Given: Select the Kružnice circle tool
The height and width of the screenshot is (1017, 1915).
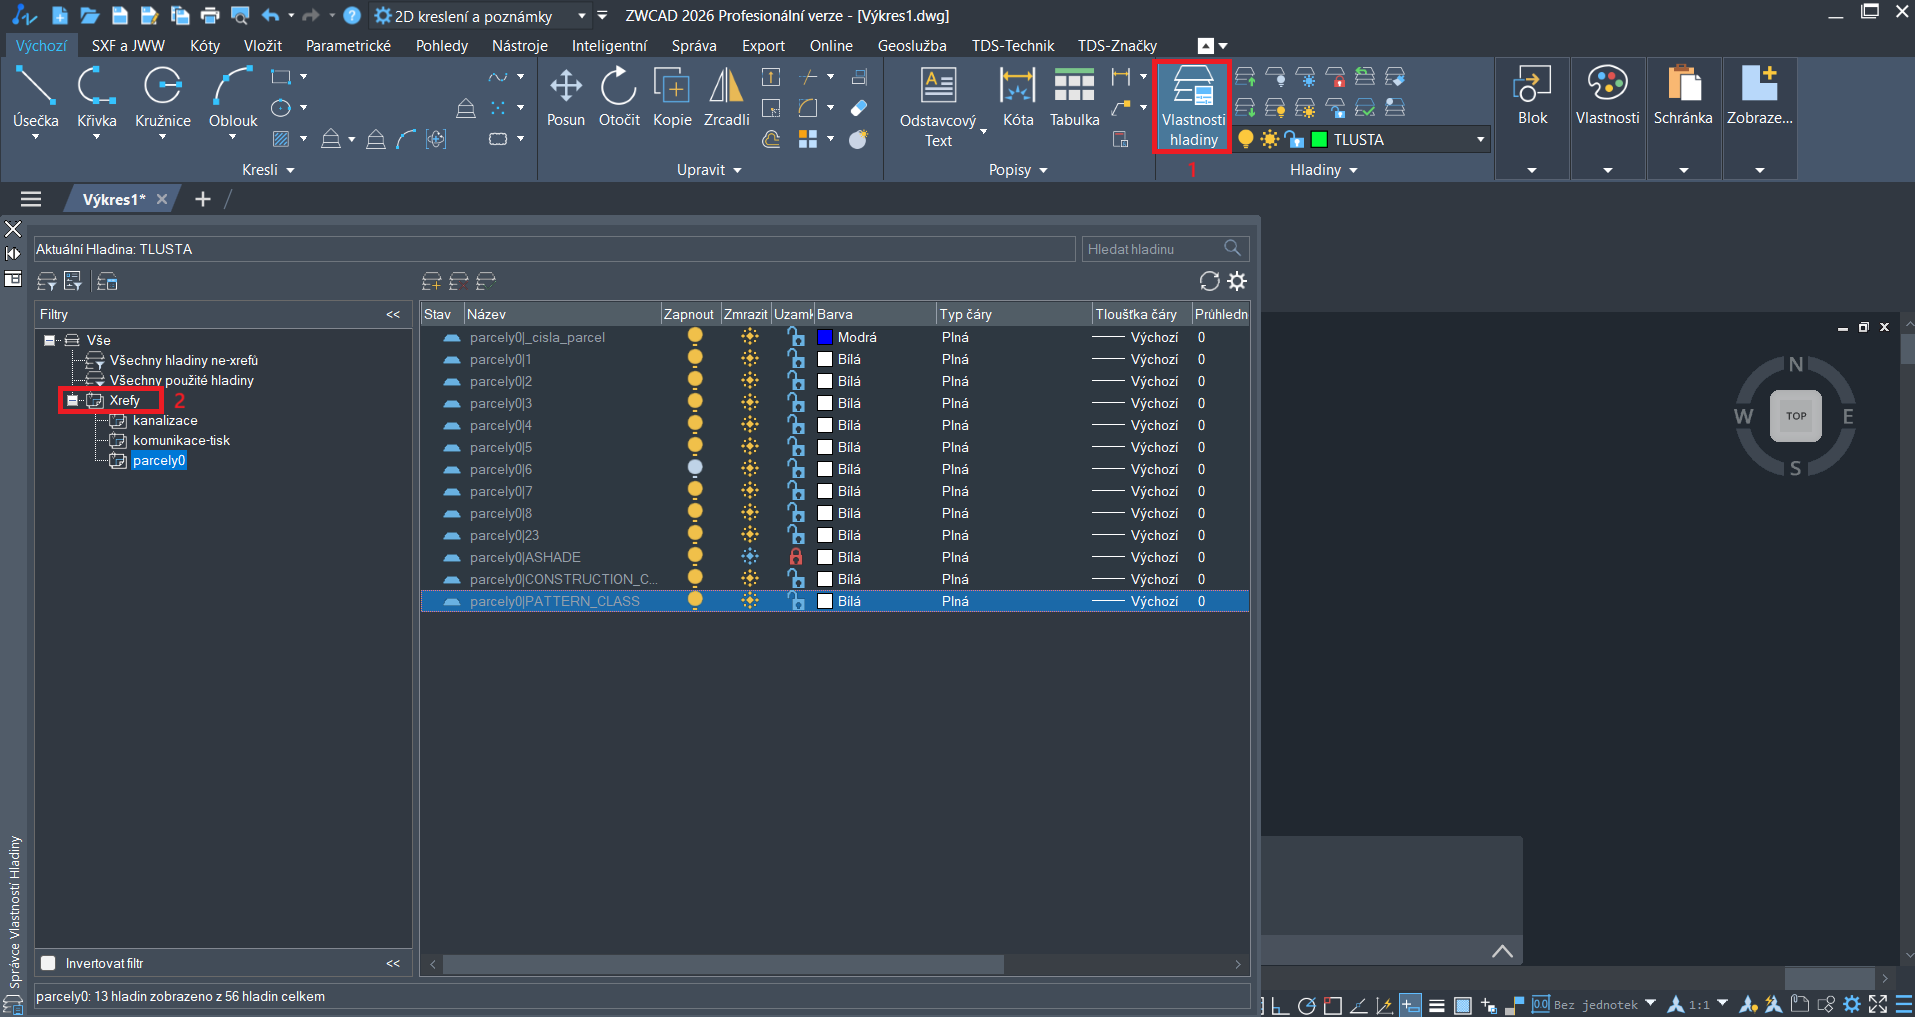Looking at the screenshot, I should pyautogui.click(x=162, y=97).
